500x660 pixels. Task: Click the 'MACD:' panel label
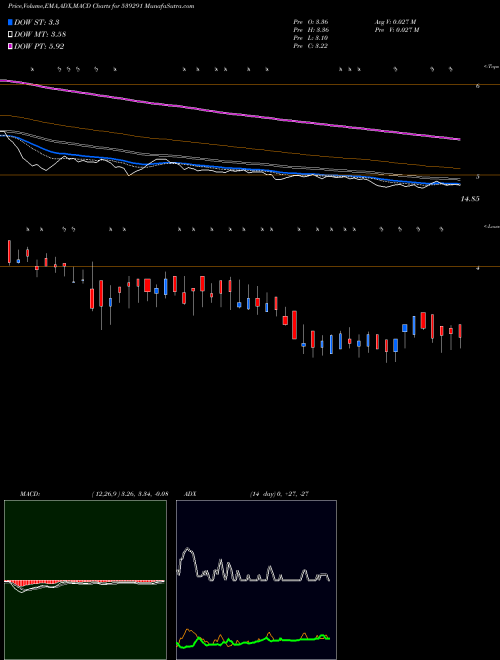coord(30,494)
